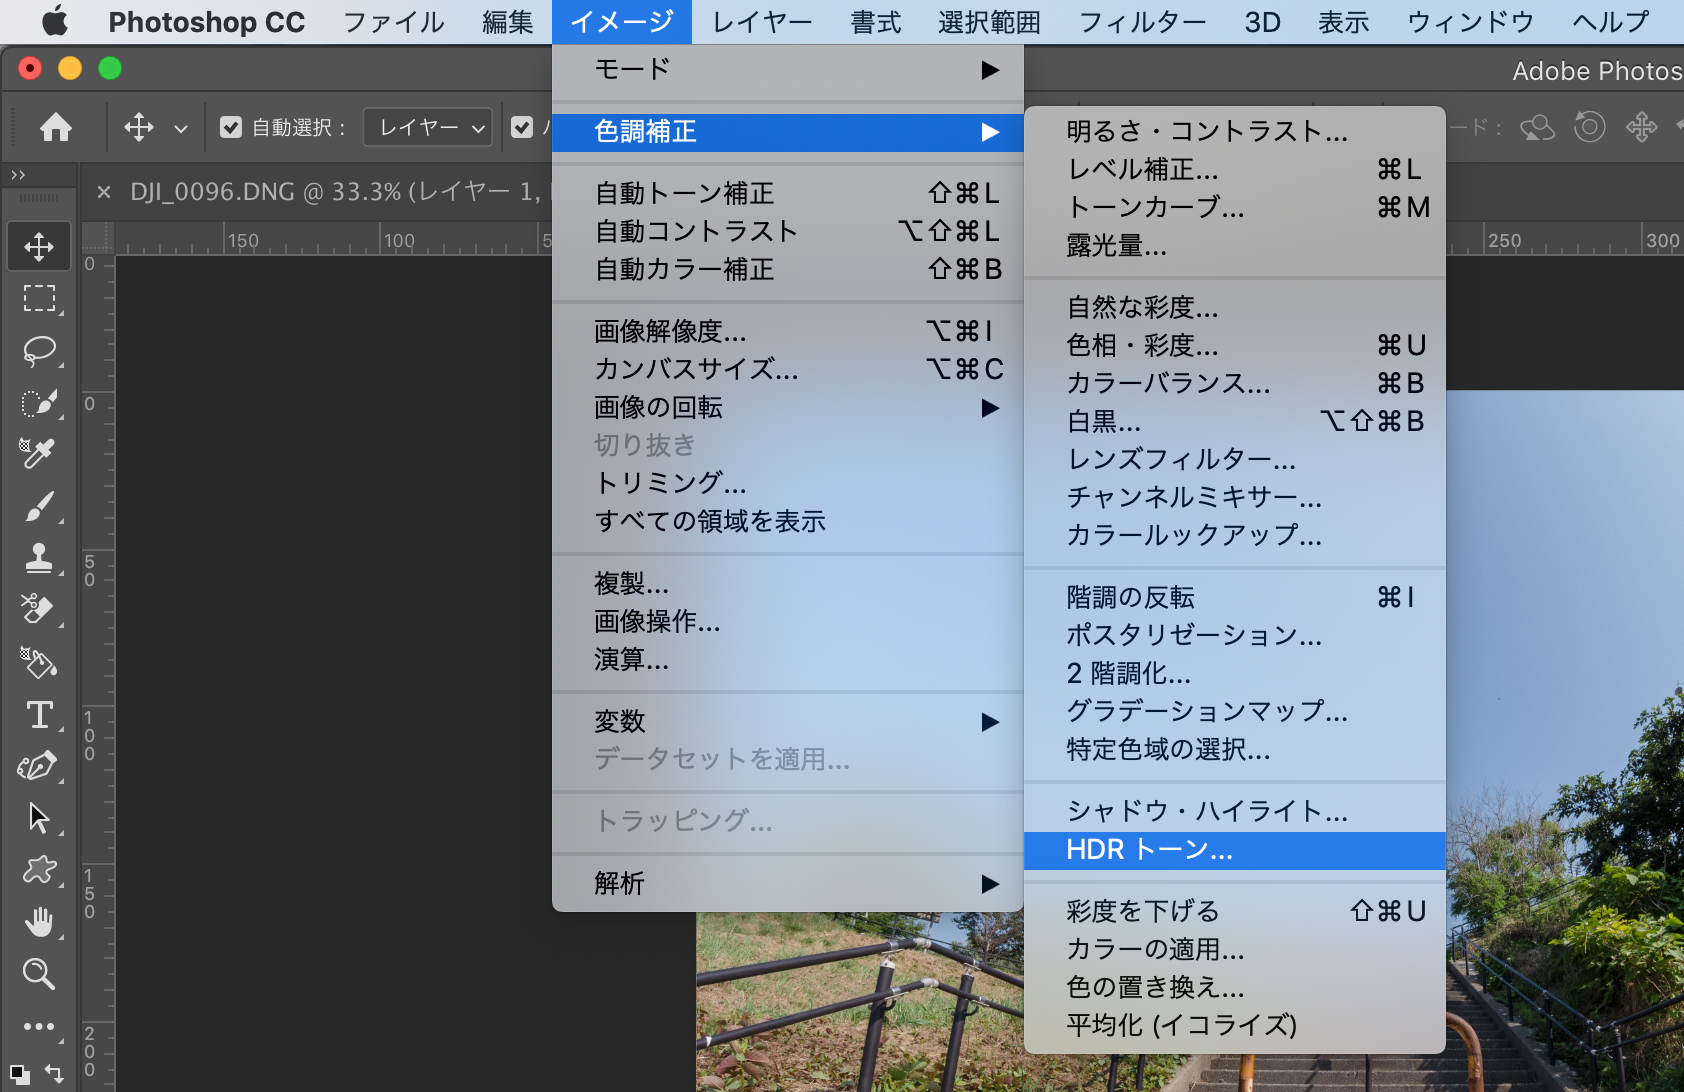Select the Path Selection arrow tool
Viewport: 1684px width, 1092px height.
[39, 818]
